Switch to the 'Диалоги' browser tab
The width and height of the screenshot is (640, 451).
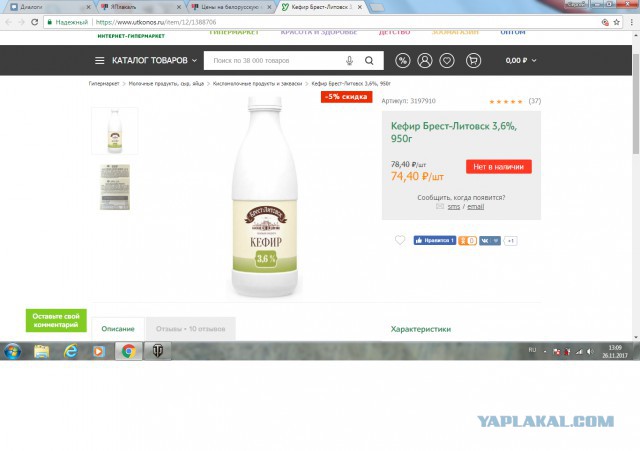pos(48,7)
